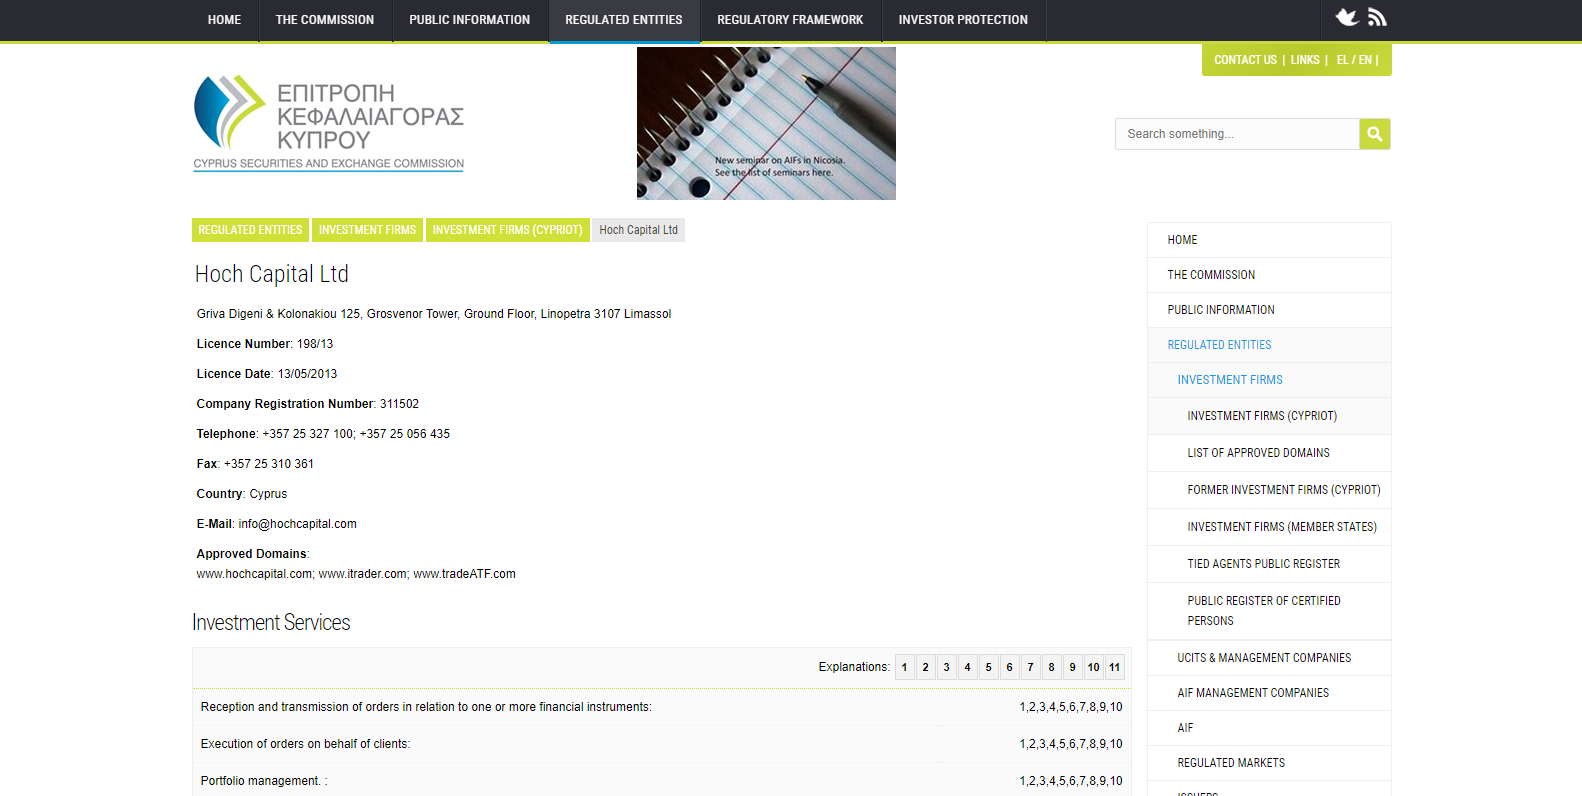
Task: Open explanation number 10
Action: (x=1093, y=667)
